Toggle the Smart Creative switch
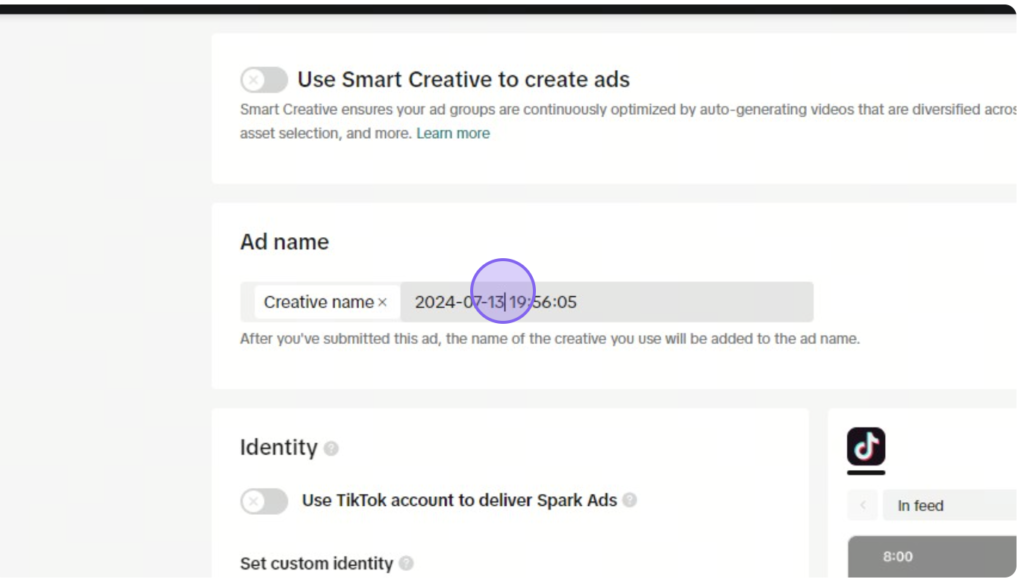This screenshot has width=1024, height=582. pyautogui.click(x=264, y=80)
